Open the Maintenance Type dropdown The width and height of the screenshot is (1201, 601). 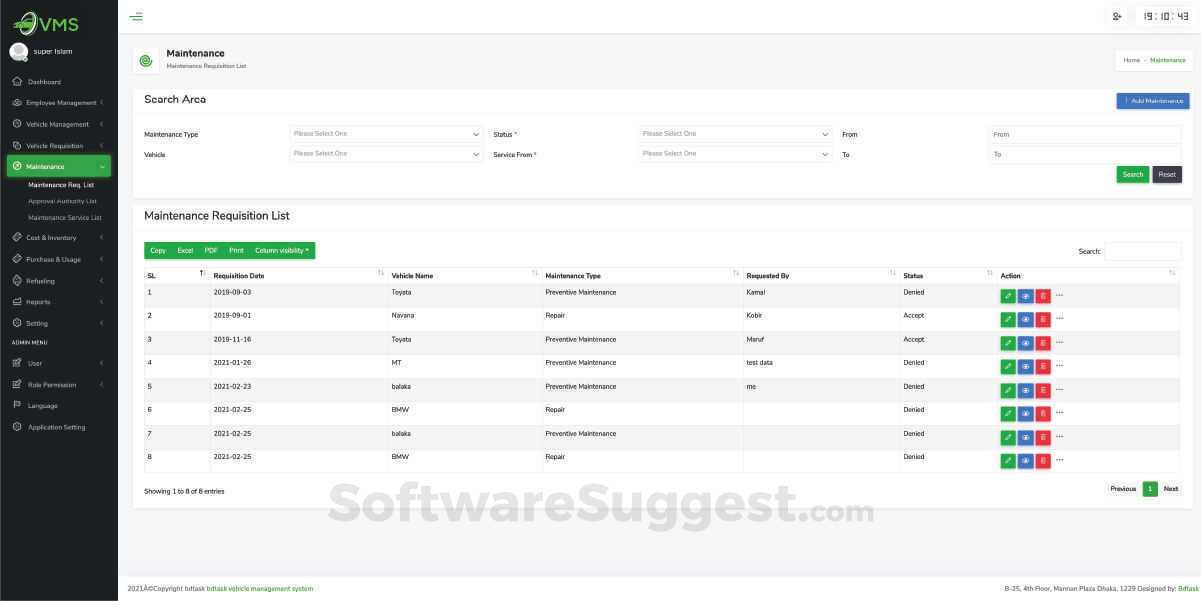coord(386,133)
